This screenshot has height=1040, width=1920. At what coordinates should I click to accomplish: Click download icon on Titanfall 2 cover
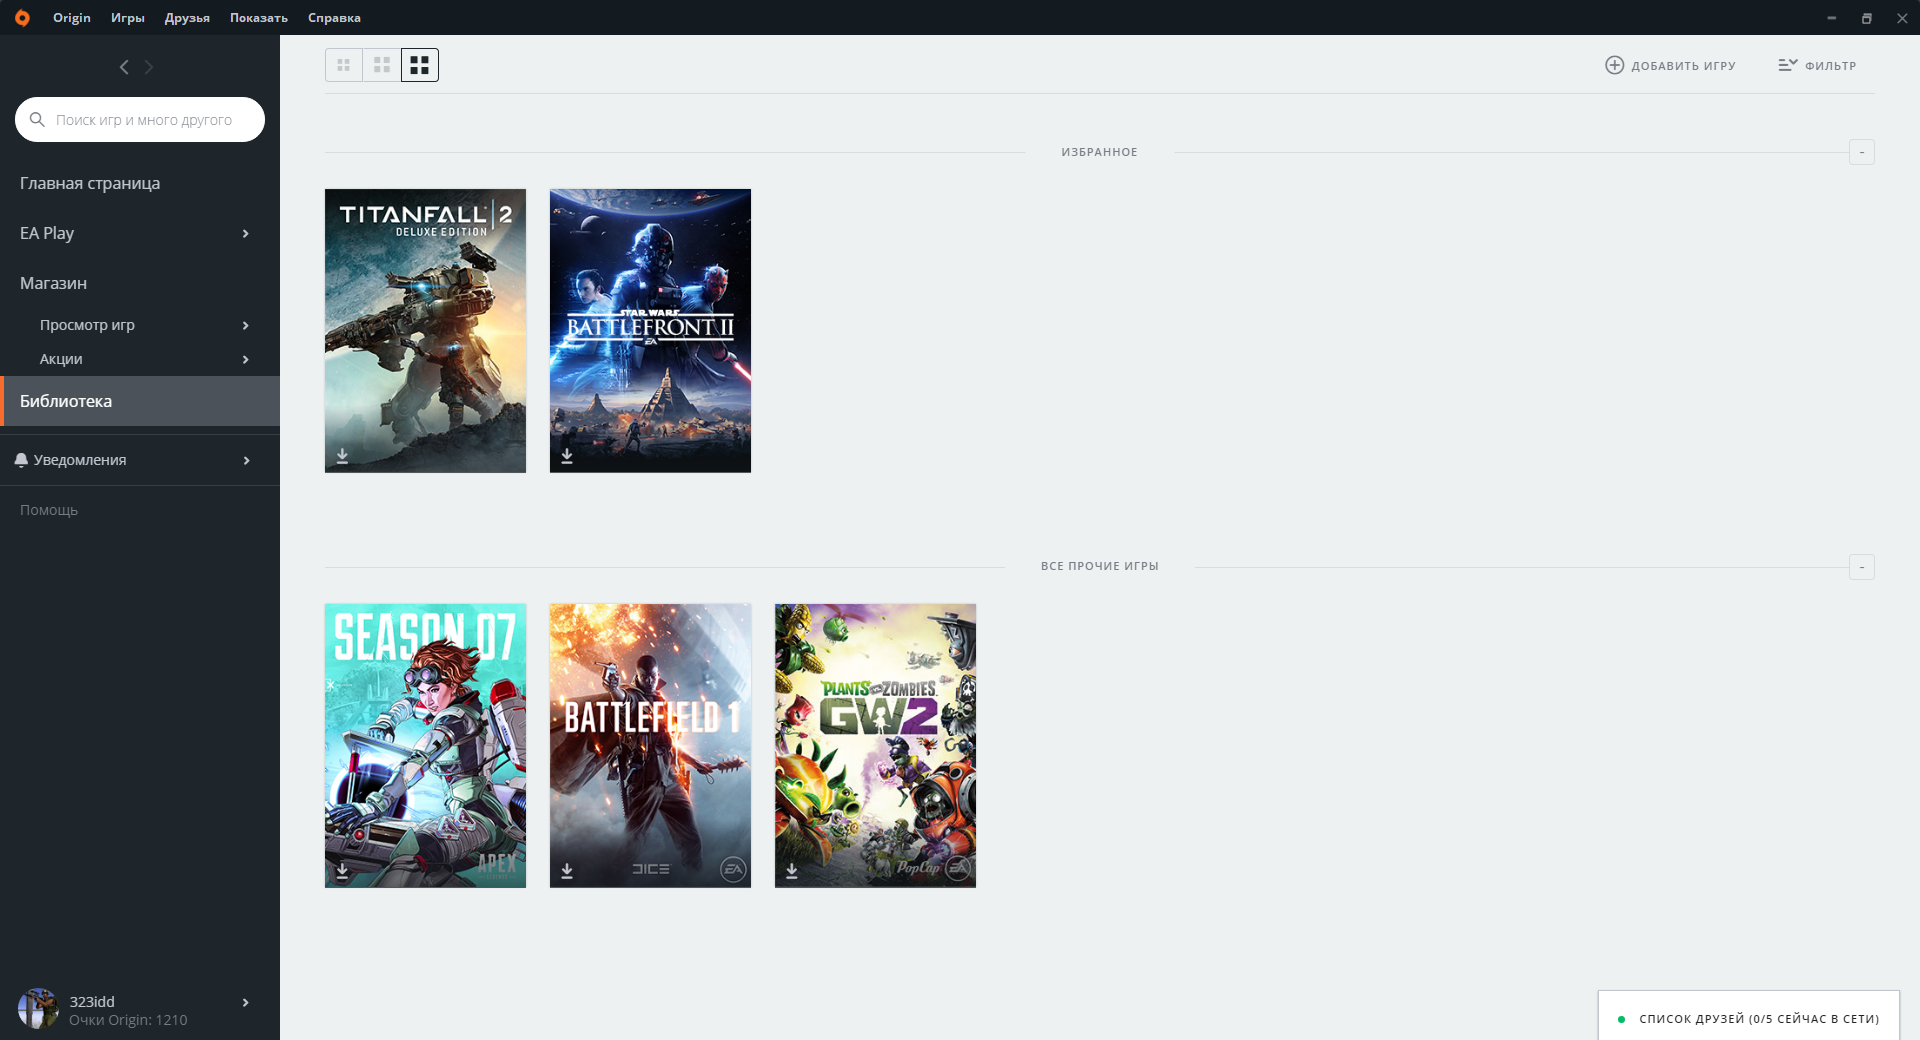tap(342, 456)
